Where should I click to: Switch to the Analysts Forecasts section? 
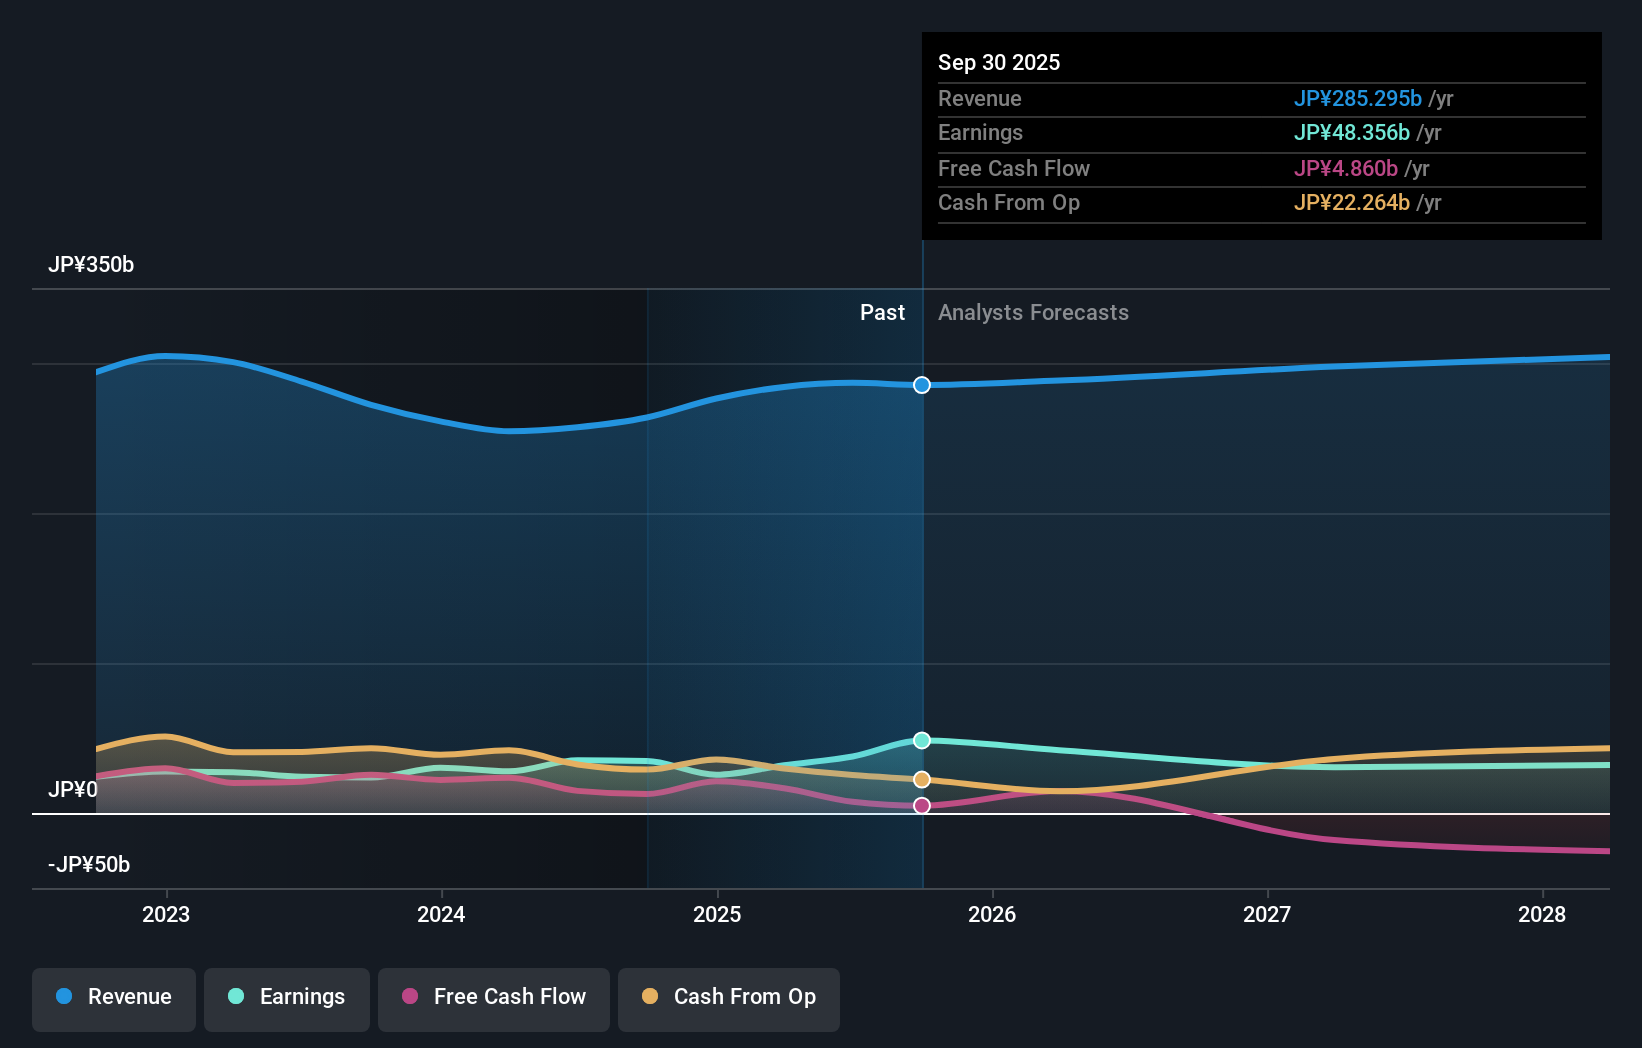pos(1033,312)
